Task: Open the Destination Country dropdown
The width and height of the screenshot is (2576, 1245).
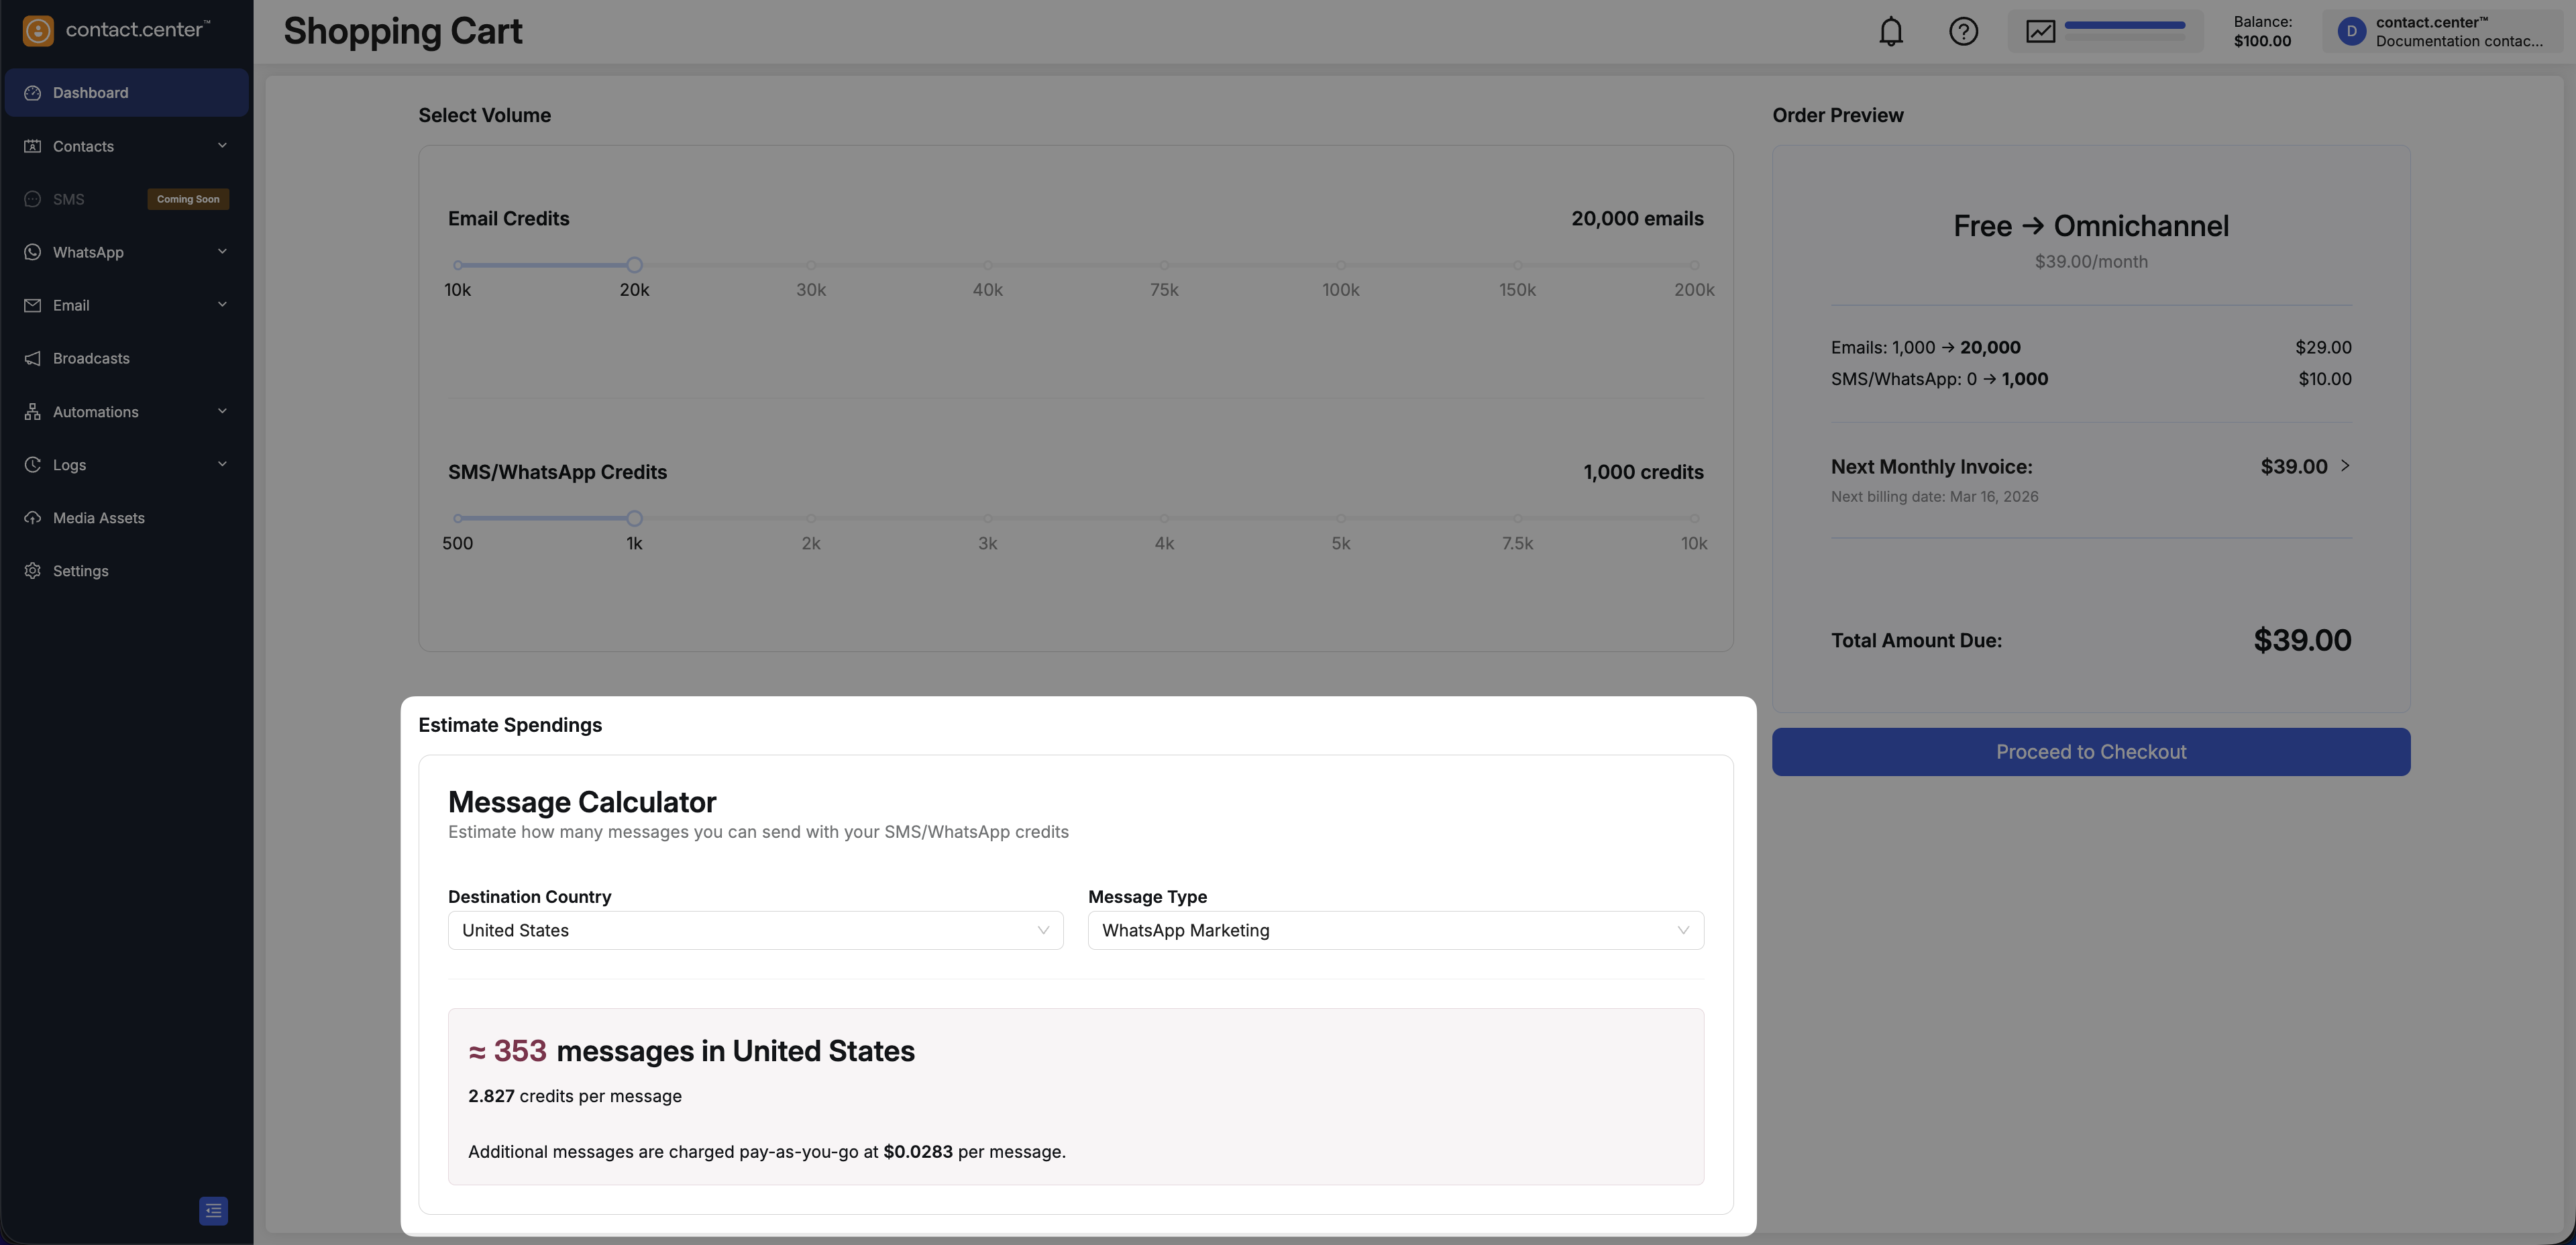Action: [x=755, y=930]
